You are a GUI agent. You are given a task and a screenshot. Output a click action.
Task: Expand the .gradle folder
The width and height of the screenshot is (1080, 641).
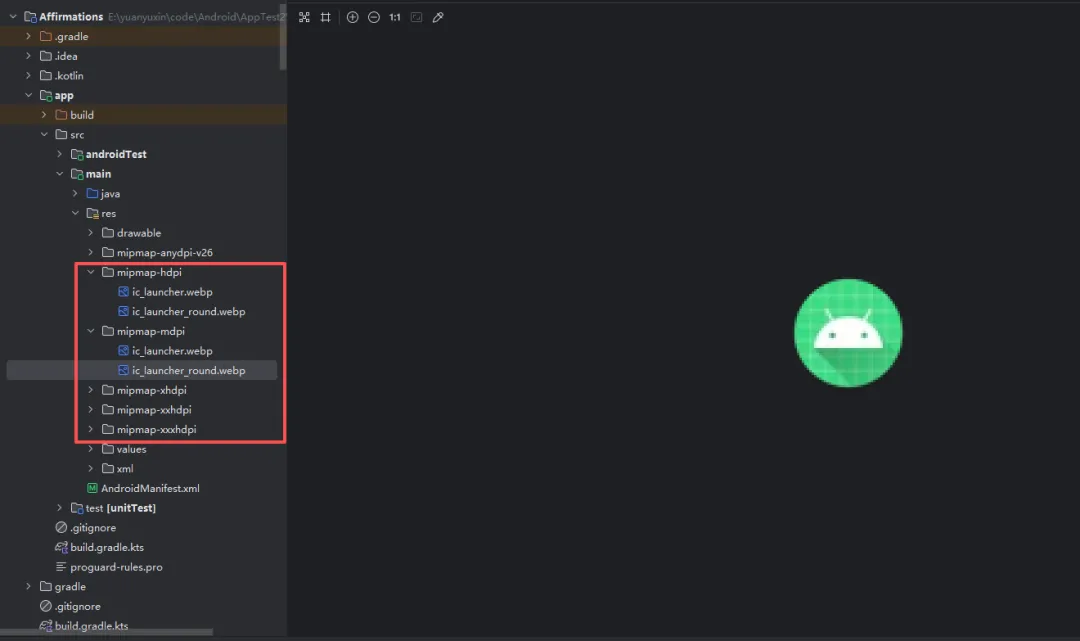tap(28, 36)
